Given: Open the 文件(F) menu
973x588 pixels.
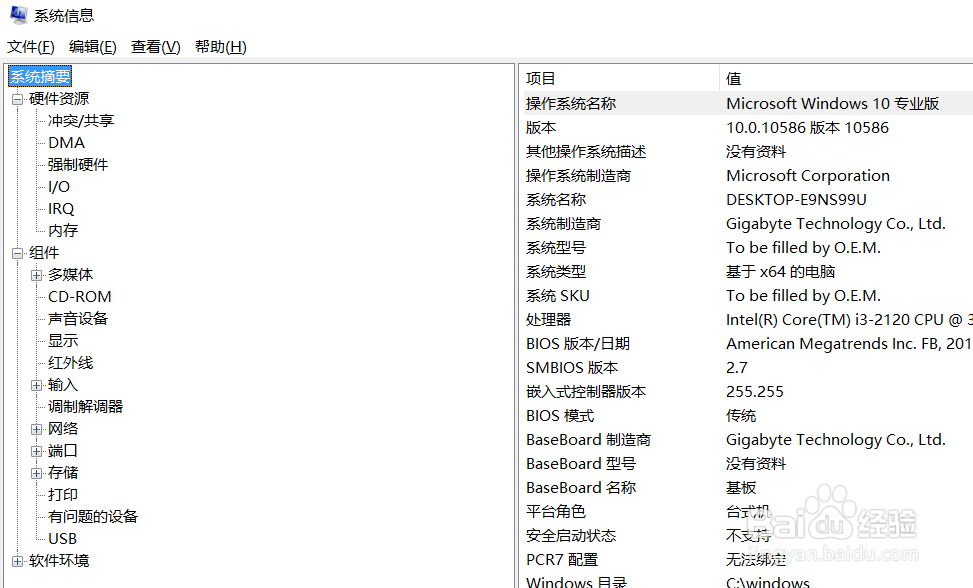Looking at the screenshot, I should [x=29, y=46].
